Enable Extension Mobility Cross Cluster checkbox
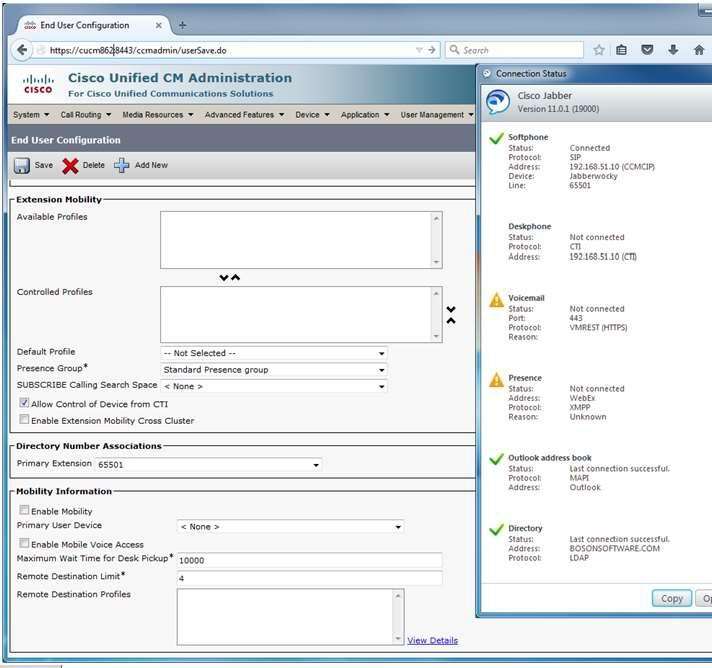 pos(24,420)
